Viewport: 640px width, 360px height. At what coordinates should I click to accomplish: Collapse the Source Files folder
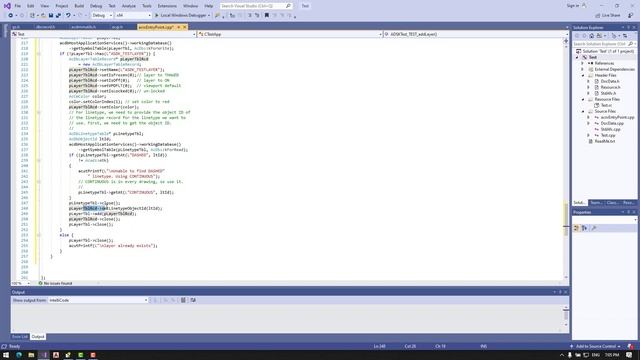pos(582,111)
